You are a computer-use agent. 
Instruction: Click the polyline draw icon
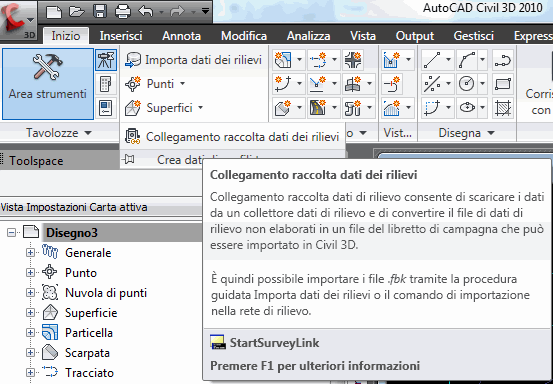pyautogui.click(x=503, y=61)
